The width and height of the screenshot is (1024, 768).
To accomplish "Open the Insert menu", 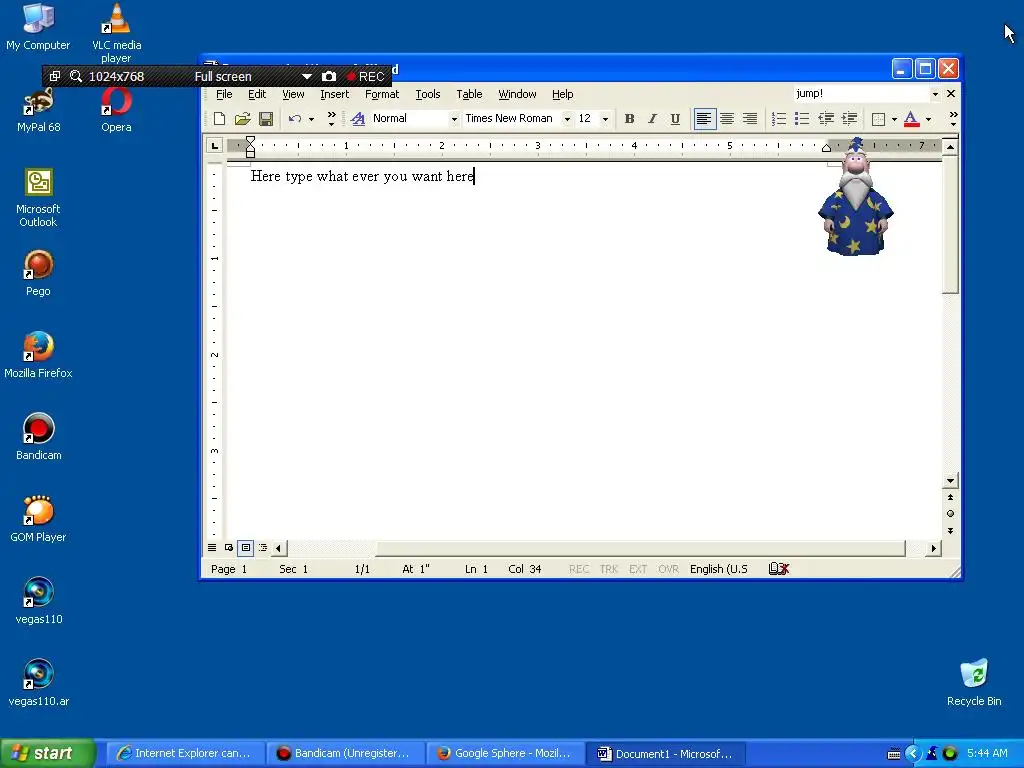I will point(334,94).
